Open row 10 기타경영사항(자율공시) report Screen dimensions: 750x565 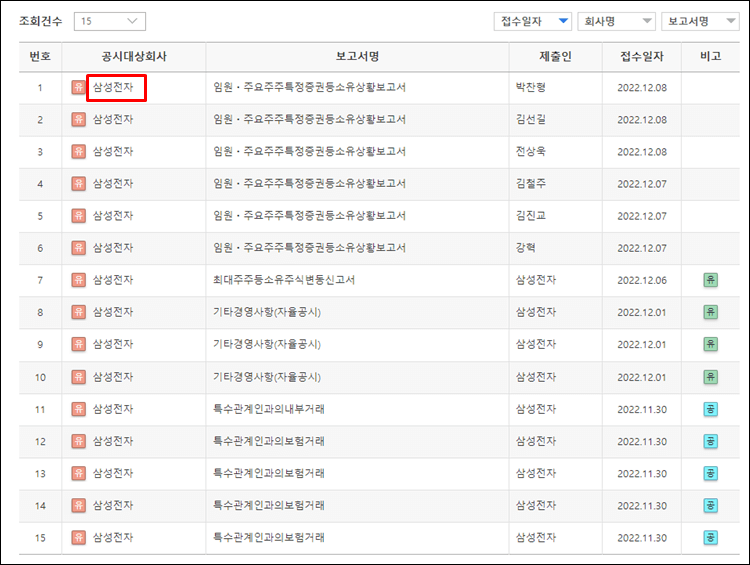(267, 377)
